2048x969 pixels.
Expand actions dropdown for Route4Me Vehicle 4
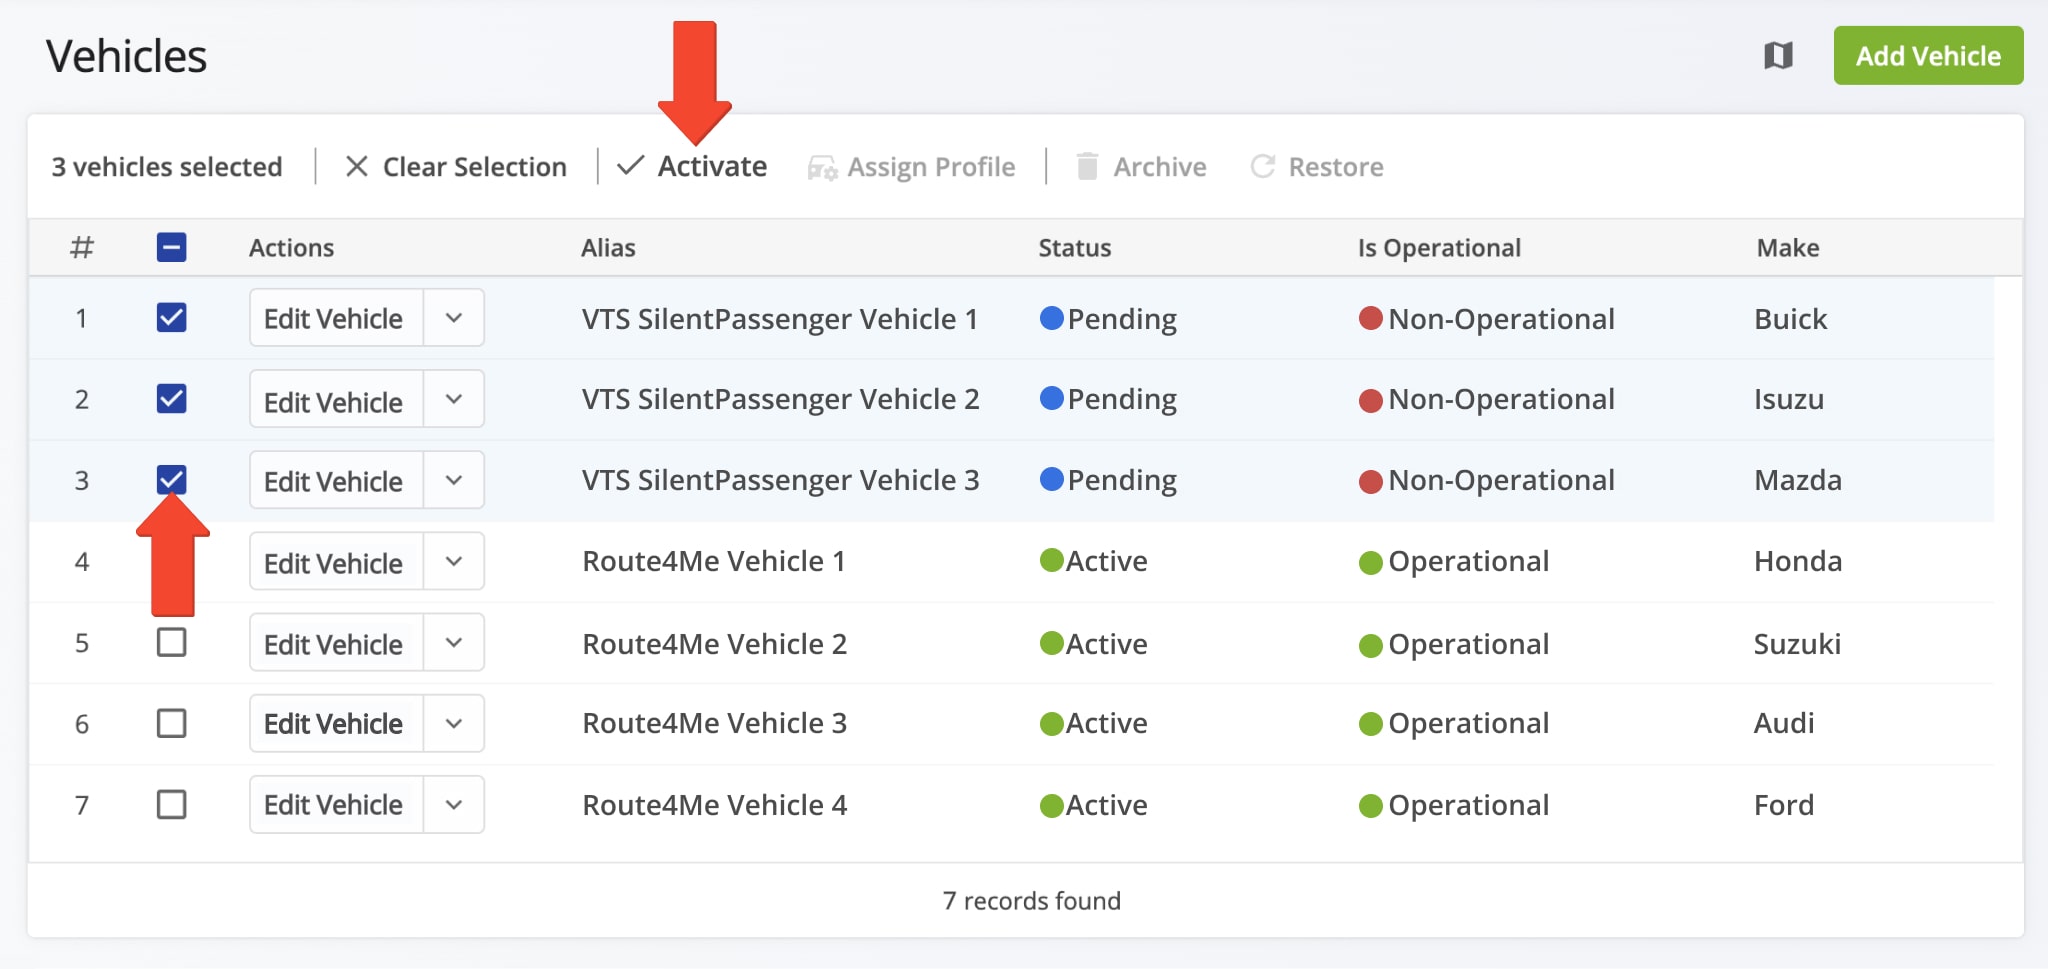pyautogui.click(x=454, y=804)
